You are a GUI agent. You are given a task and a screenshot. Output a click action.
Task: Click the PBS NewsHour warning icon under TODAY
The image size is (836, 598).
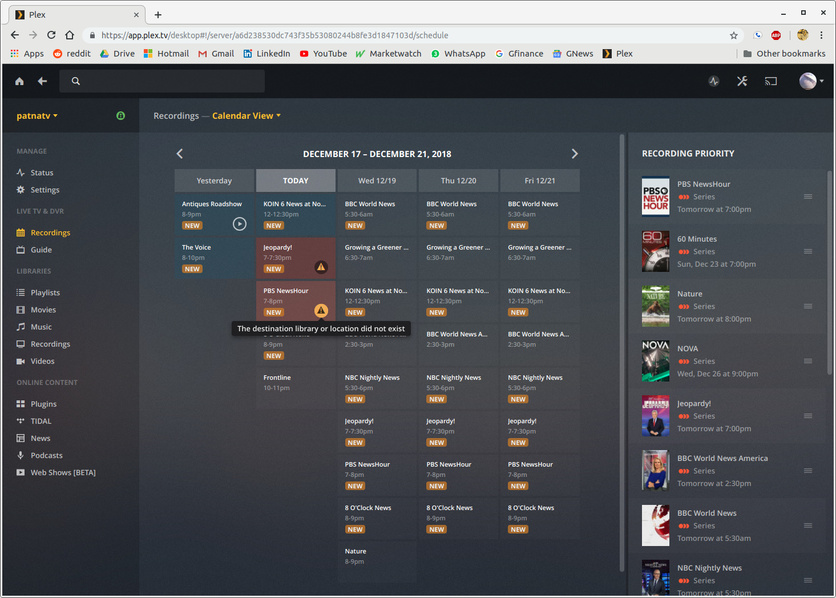321,310
